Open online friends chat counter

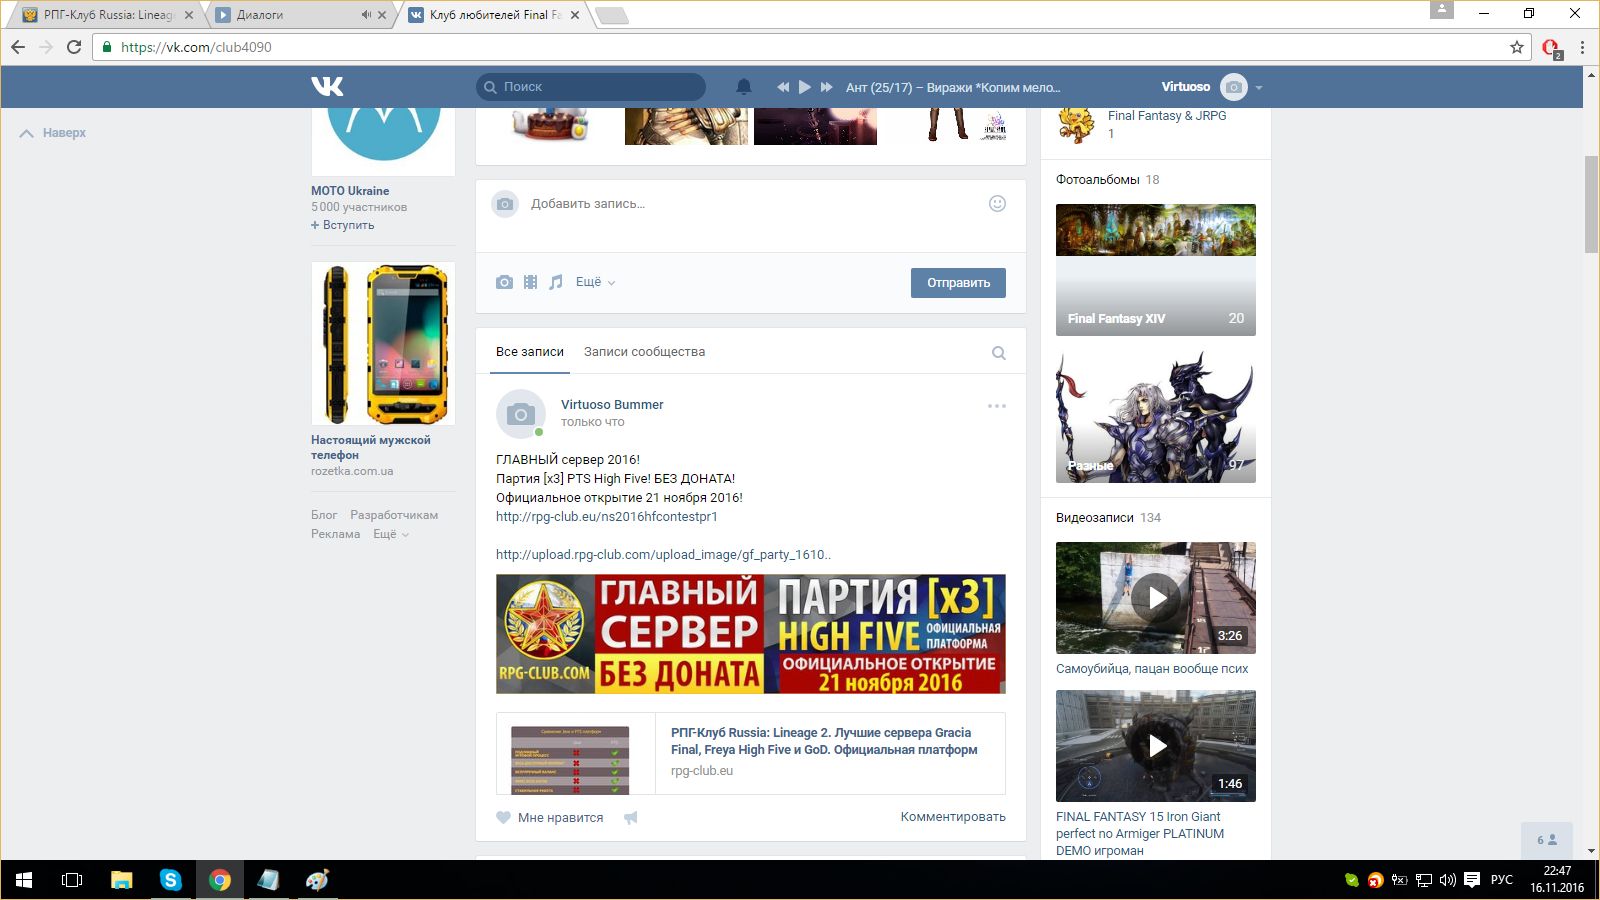(x=1547, y=840)
